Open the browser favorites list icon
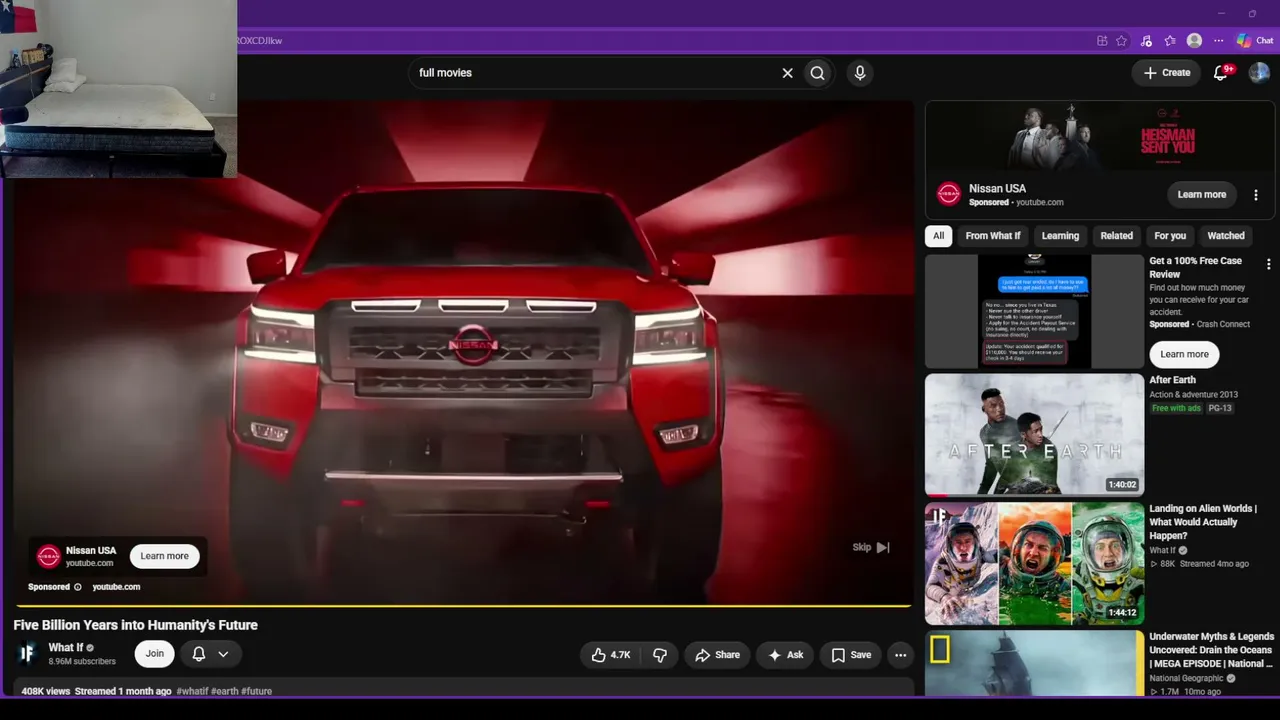 click(x=1170, y=41)
